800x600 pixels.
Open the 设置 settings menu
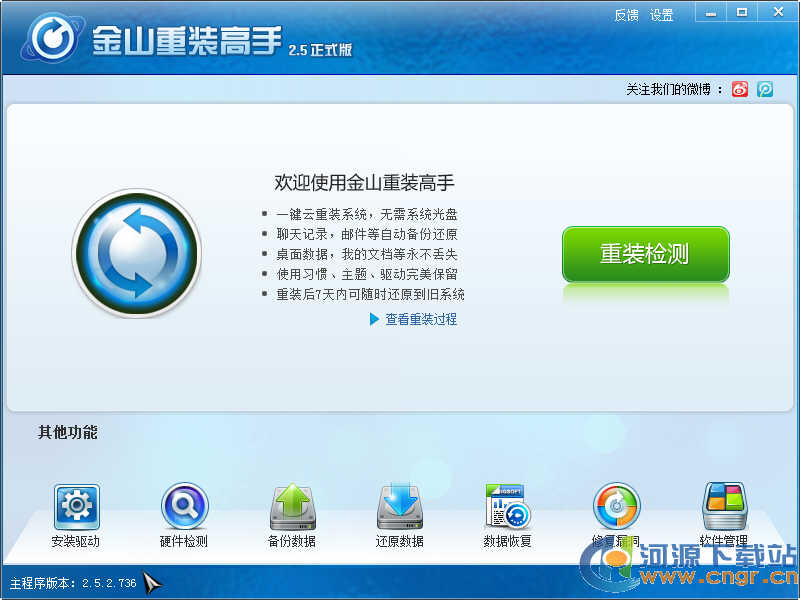661,15
